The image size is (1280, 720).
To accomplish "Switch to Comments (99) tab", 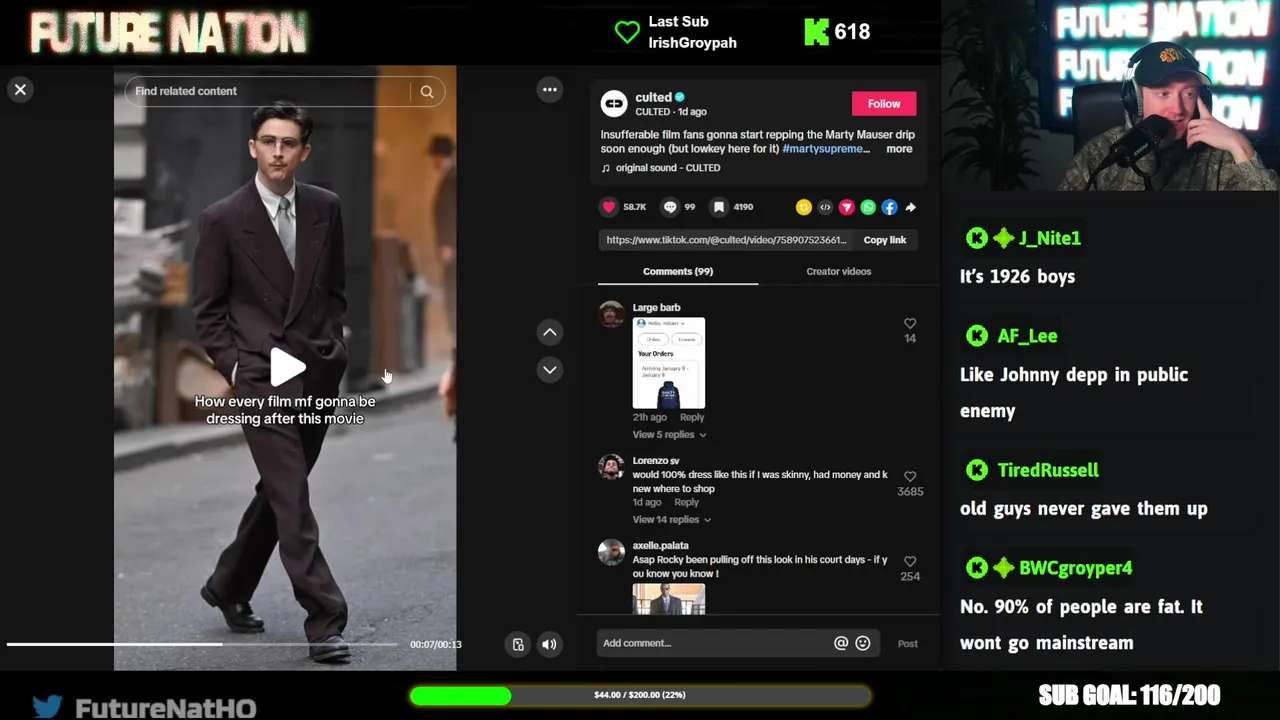I will pos(678,271).
